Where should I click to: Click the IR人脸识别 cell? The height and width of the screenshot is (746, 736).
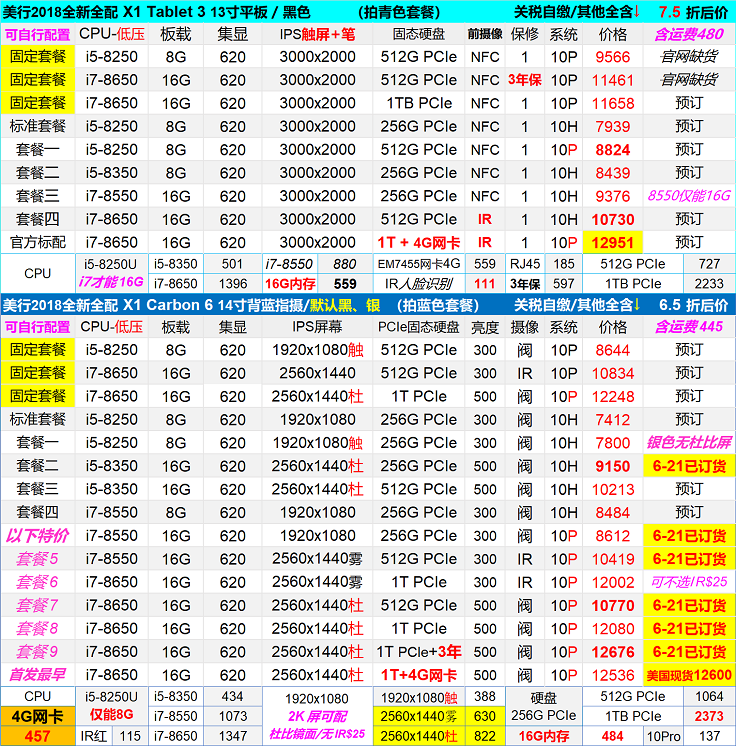click(419, 284)
